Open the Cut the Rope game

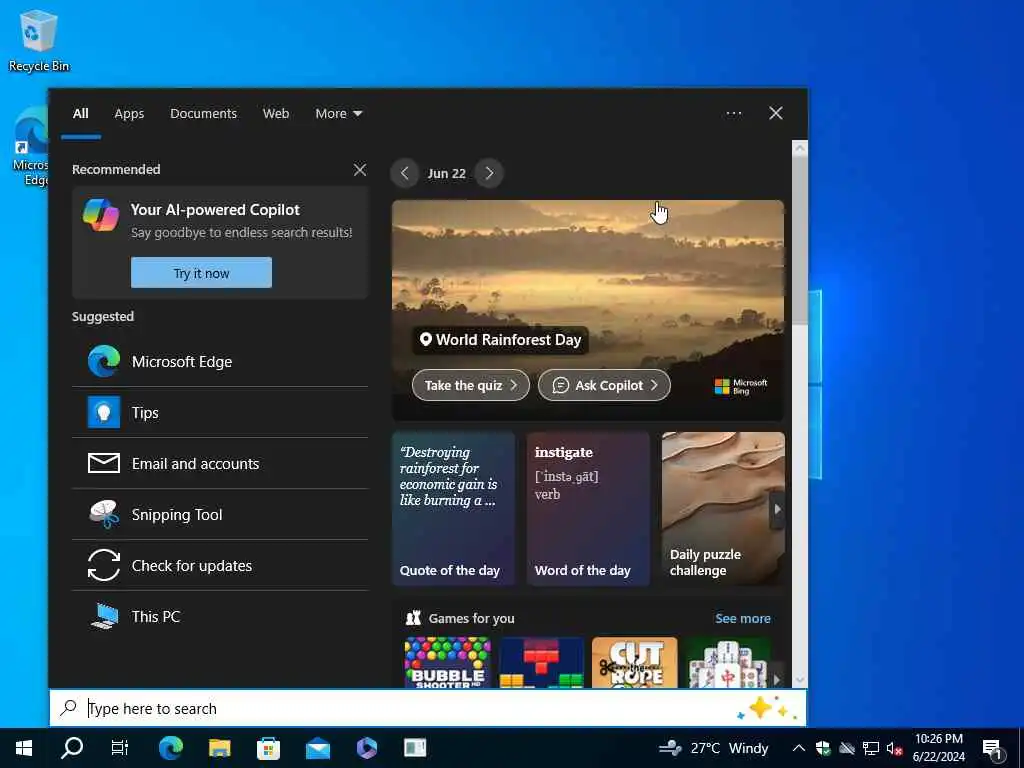pos(634,662)
